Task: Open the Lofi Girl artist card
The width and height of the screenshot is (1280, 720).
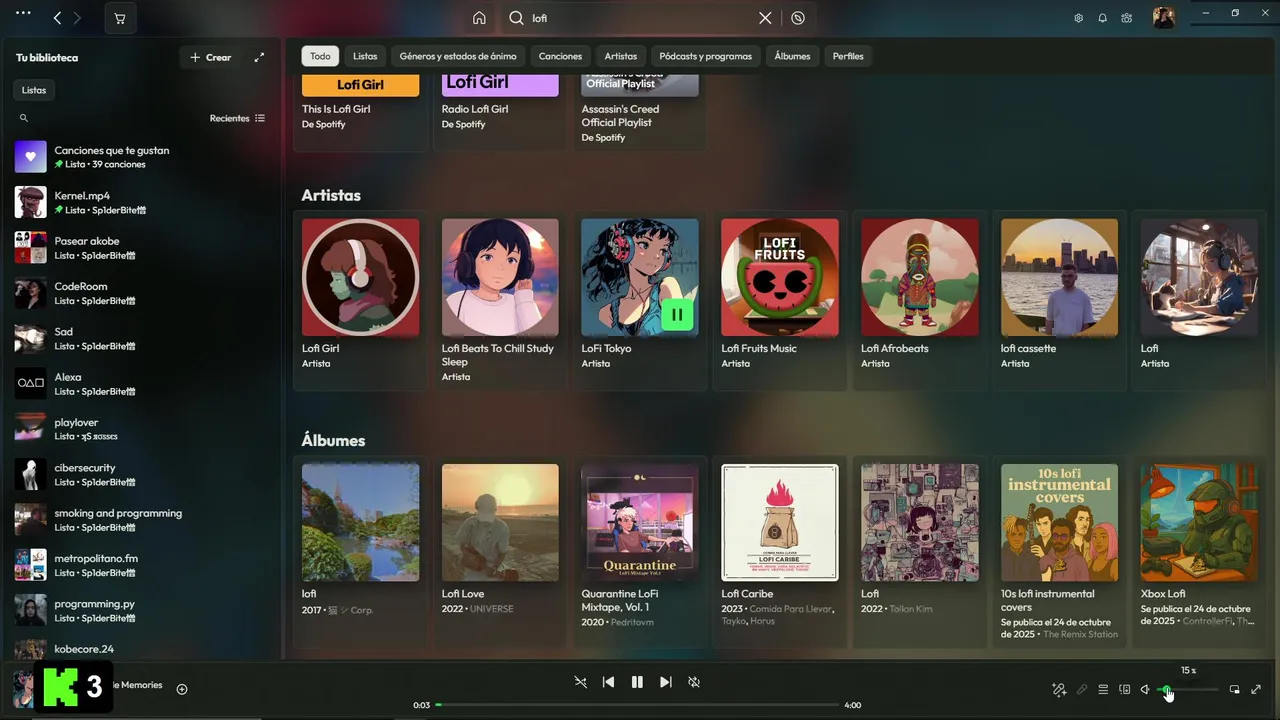Action: pos(360,299)
